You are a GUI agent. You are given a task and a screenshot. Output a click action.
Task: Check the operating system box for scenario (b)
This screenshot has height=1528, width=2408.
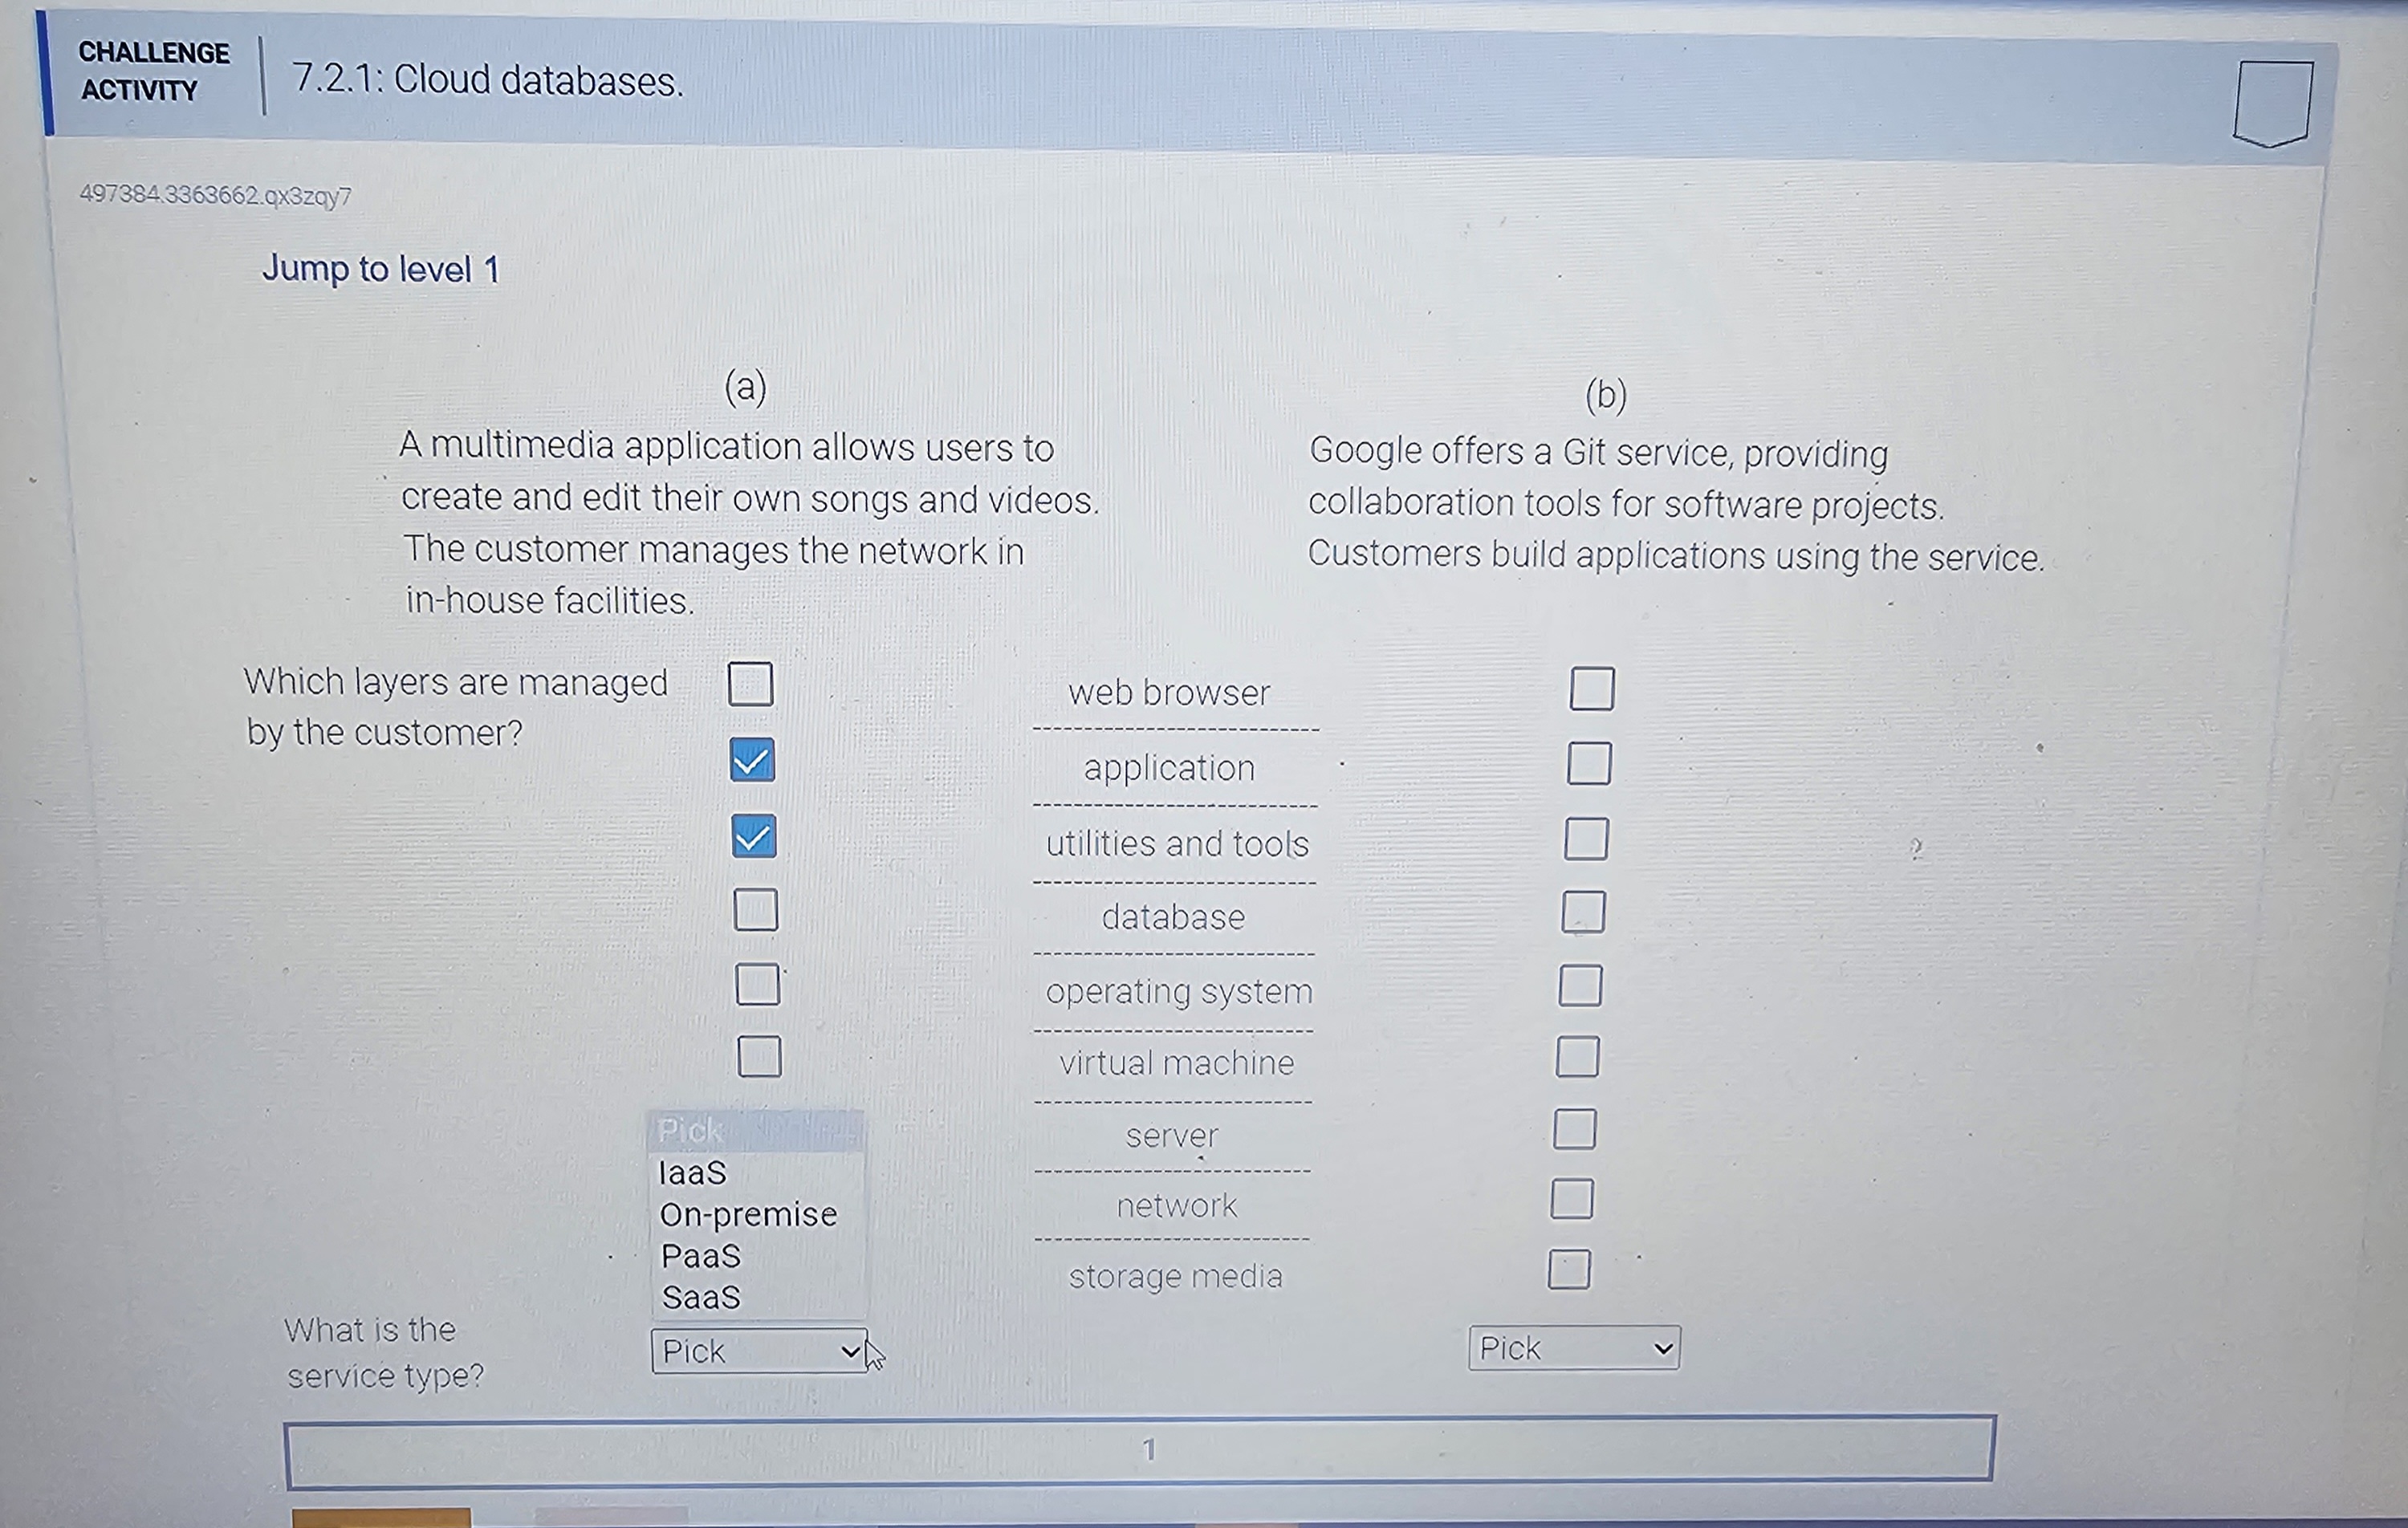pos(1580,986)
